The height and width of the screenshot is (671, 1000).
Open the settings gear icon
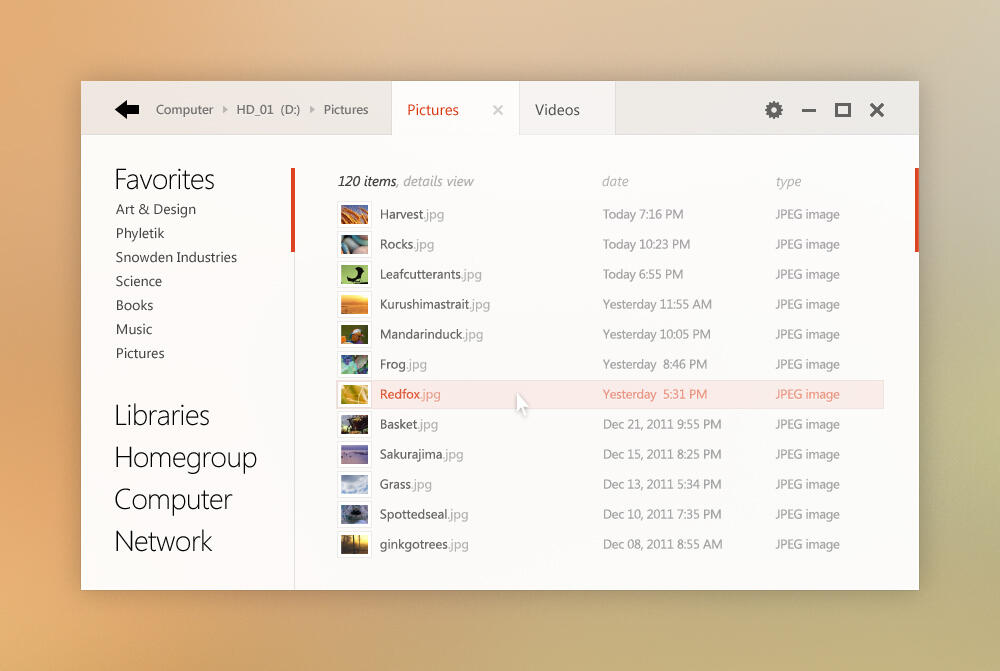click(774, 110)
